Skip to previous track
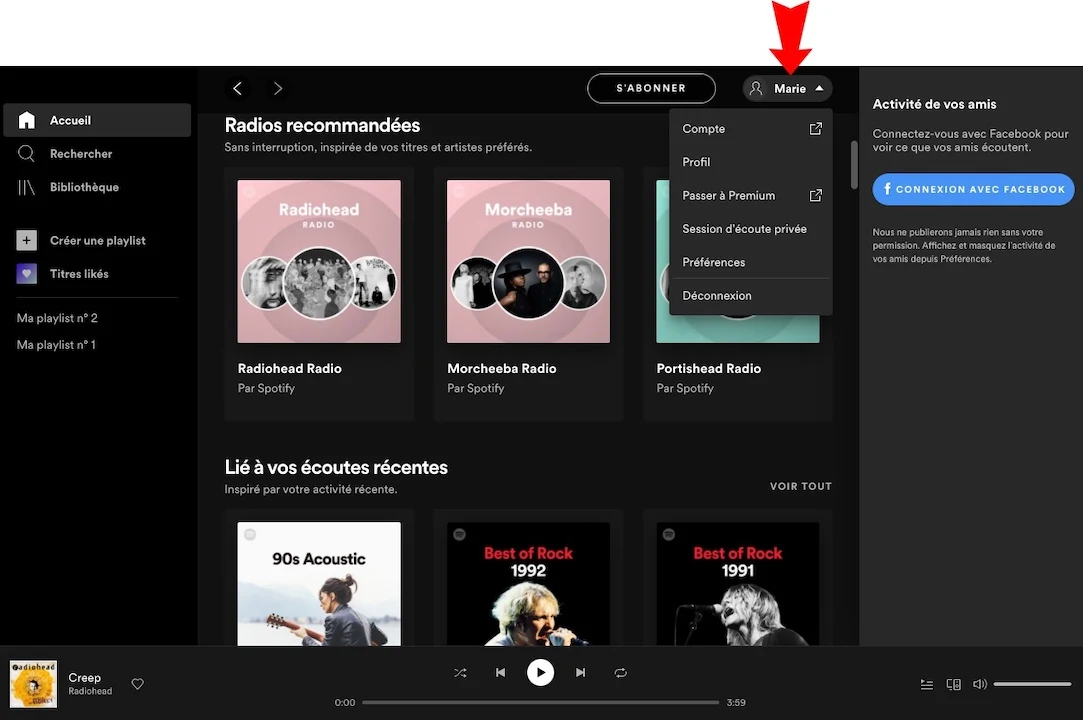This screenshot has height=720, width=1083. pos(500,672)
